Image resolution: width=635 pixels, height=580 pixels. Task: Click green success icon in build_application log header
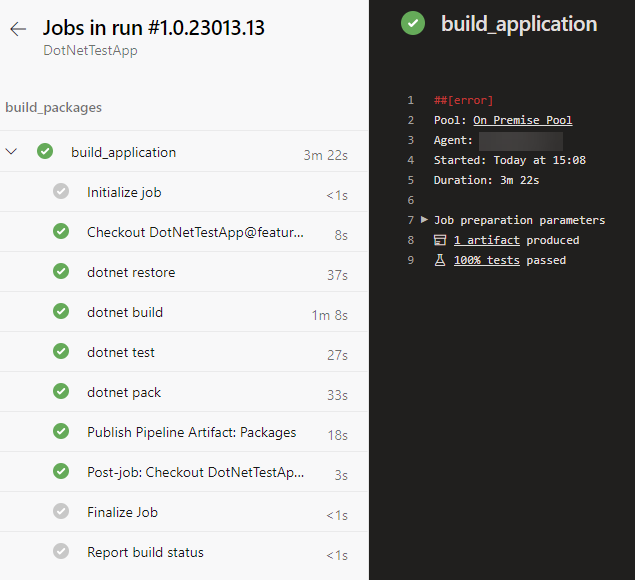coord(413,24)
